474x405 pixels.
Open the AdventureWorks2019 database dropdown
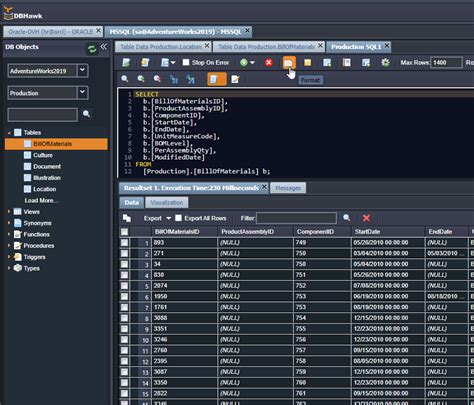pyautogui.click(x=82, y=71)
